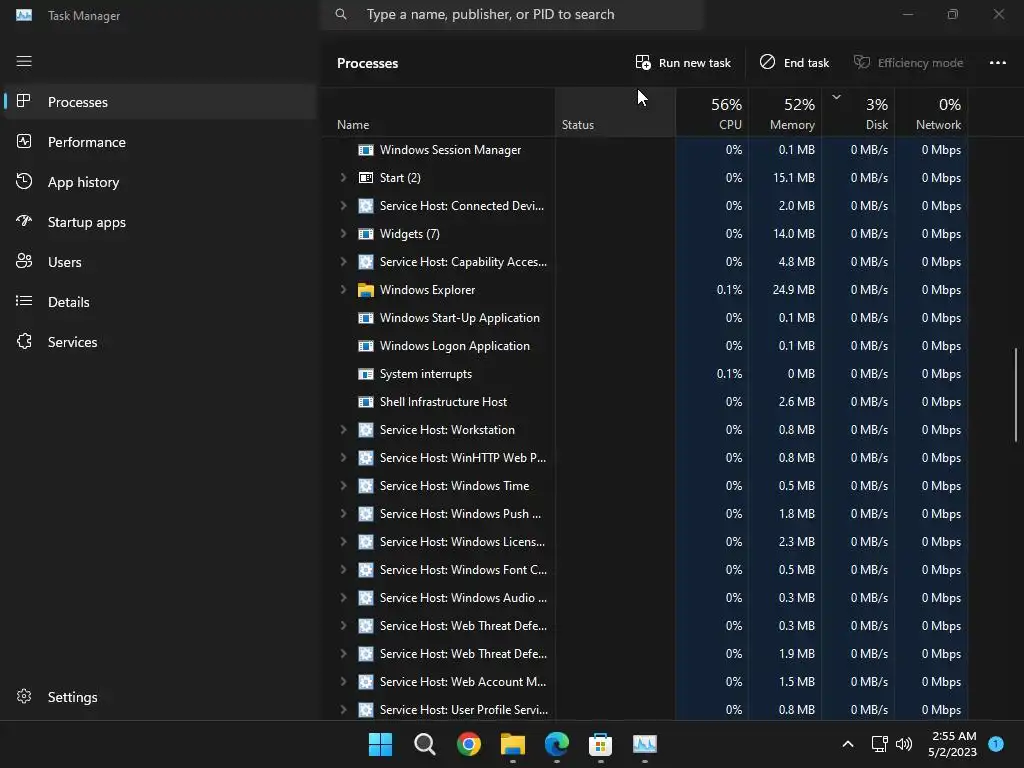Viewport: 1024px width, 768px height.
Task: Expand Service Host: Workstation group
Action: [x=344, y=430]
